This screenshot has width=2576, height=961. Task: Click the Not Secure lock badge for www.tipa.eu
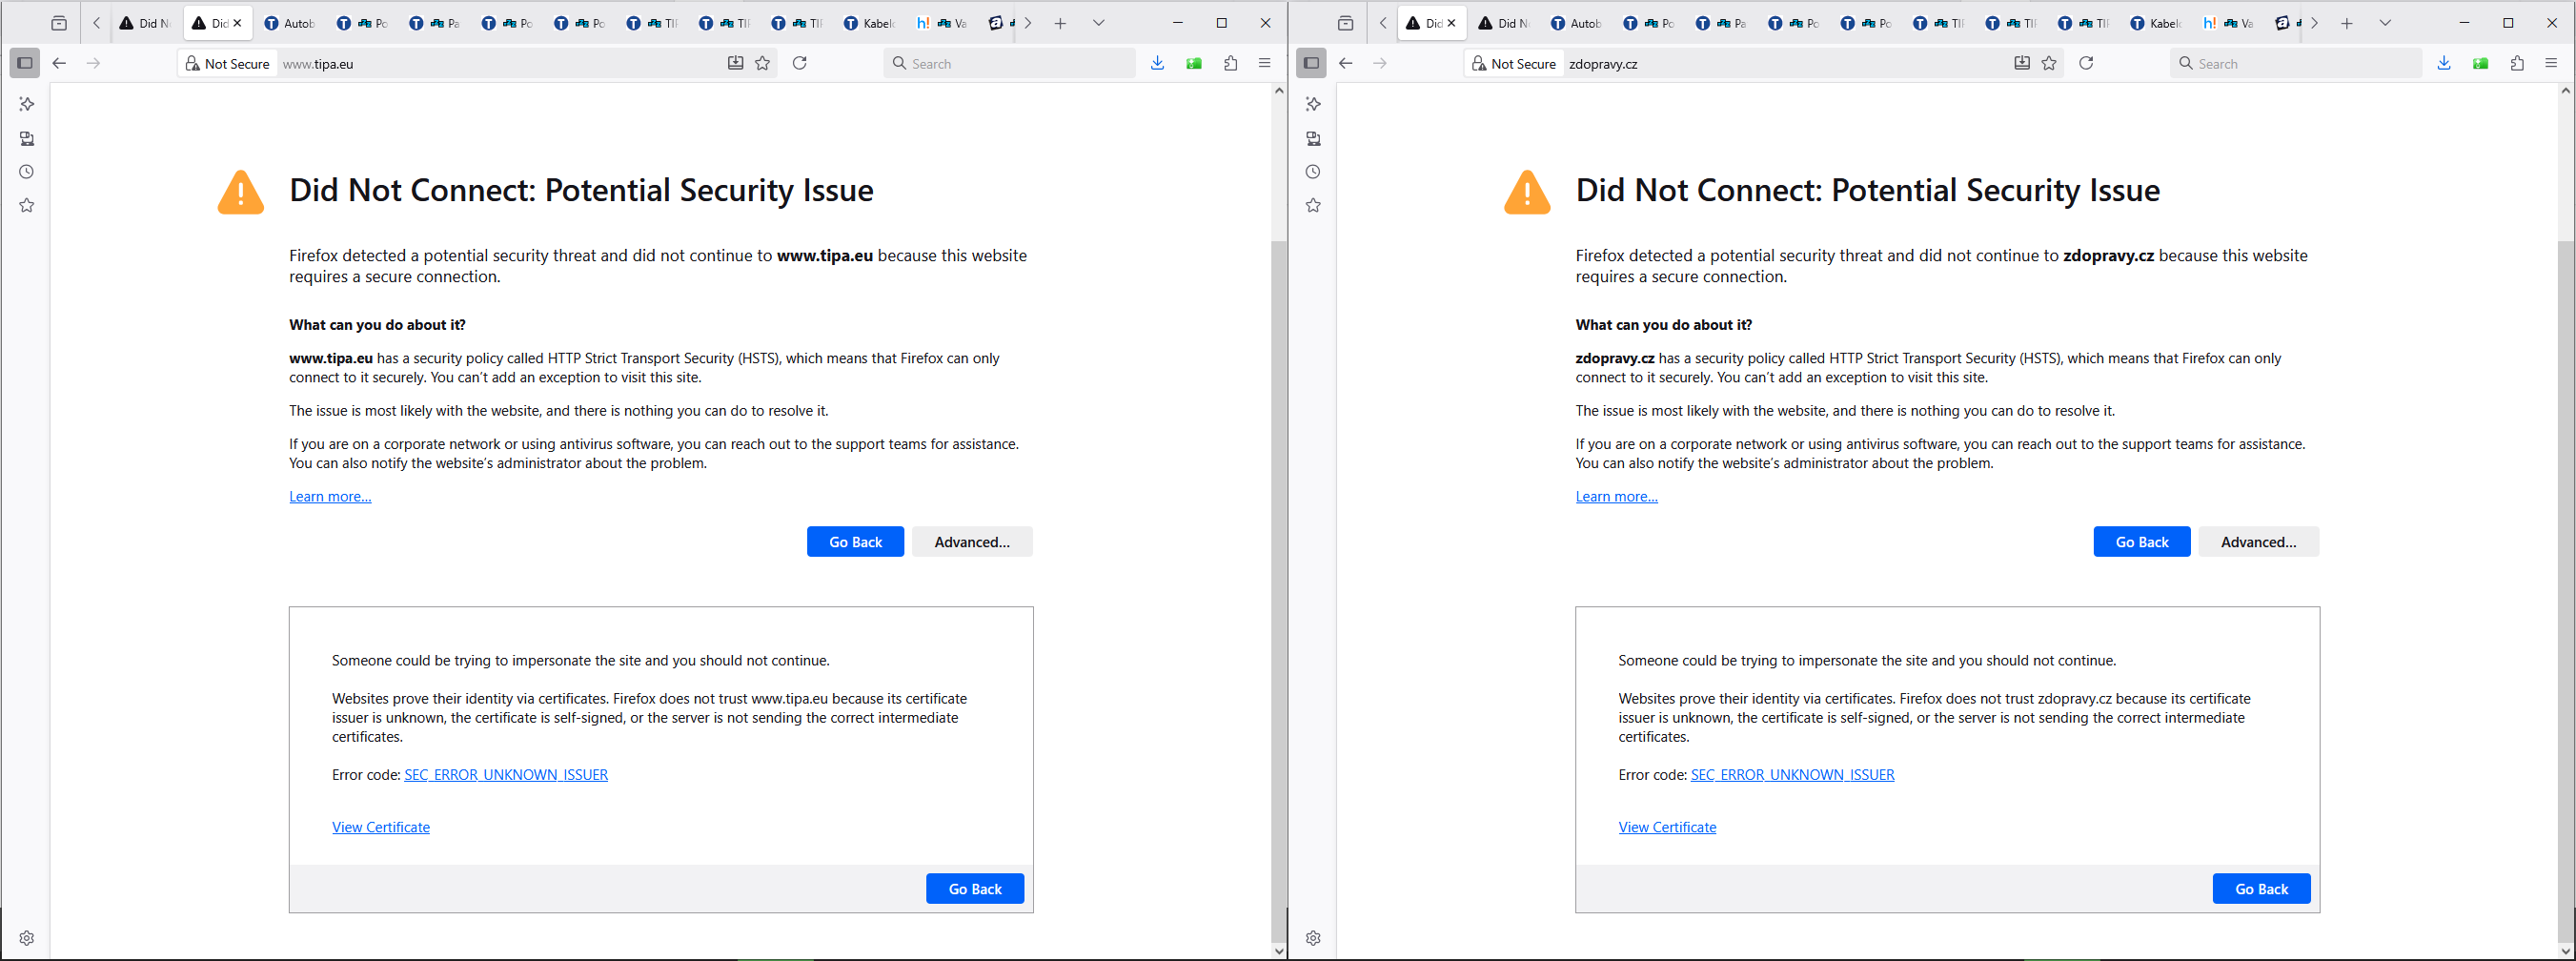228,63
